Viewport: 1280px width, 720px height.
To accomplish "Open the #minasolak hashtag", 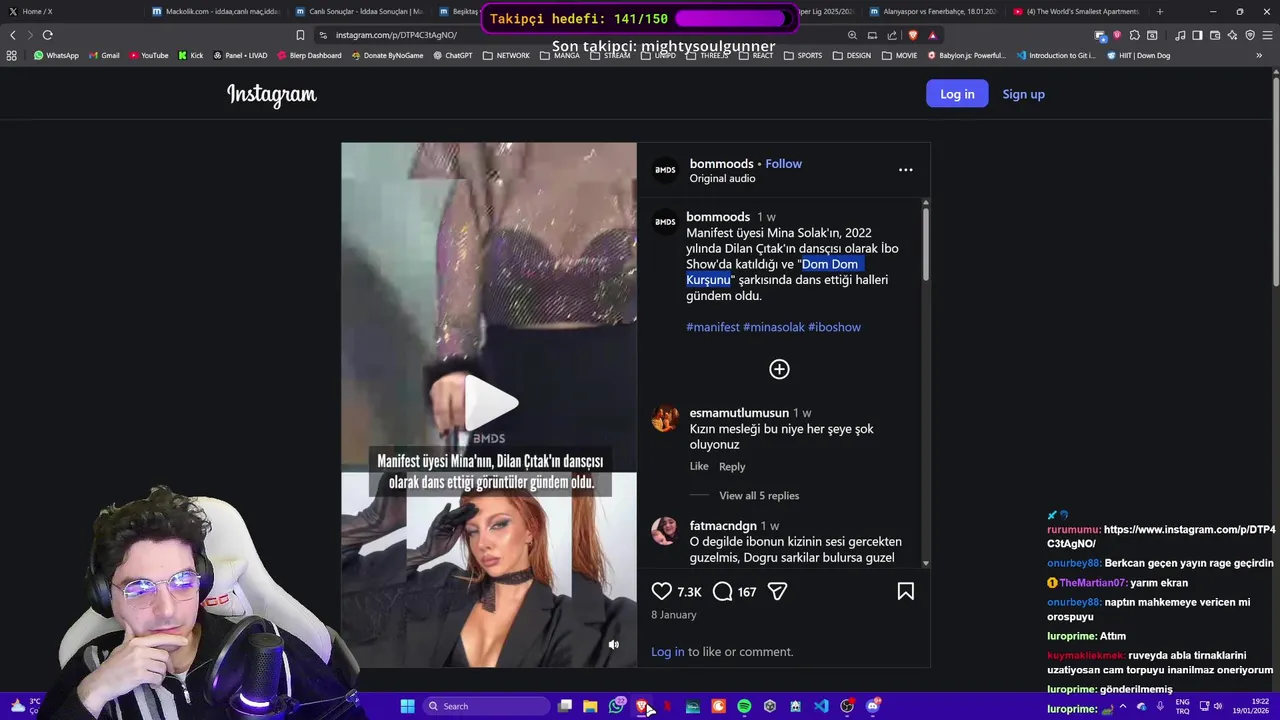I will coord(774,327).
